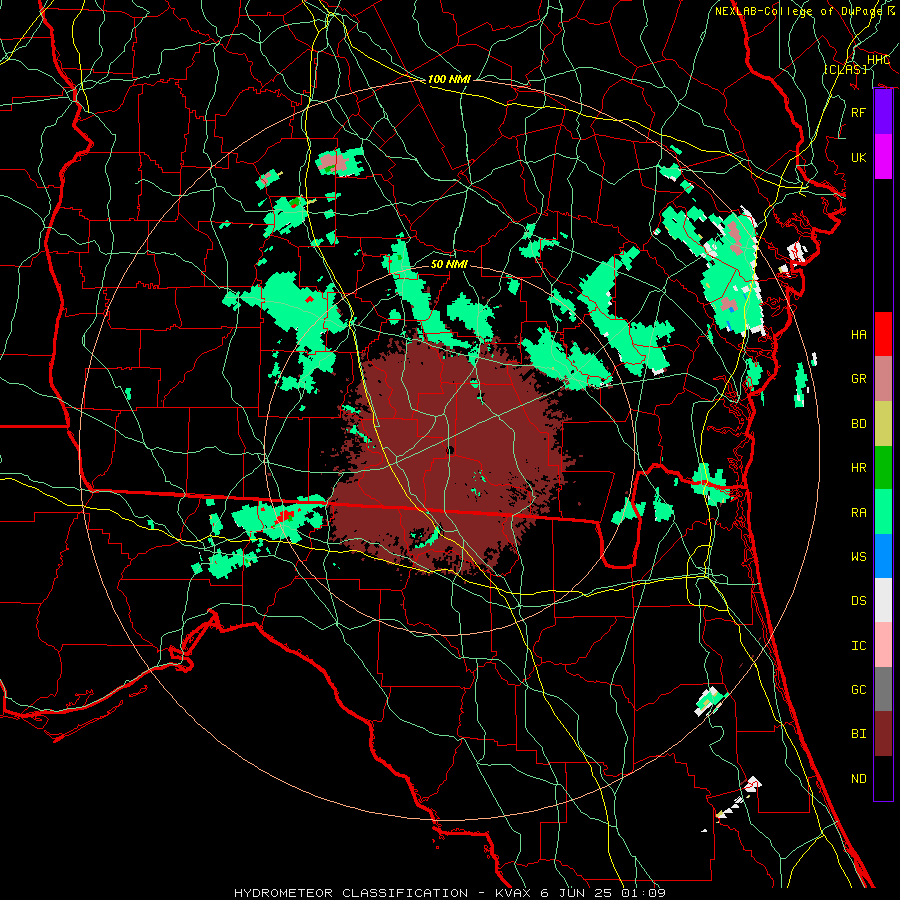
Task: Click the 'UK' legend label
Action: click(859, 157)
